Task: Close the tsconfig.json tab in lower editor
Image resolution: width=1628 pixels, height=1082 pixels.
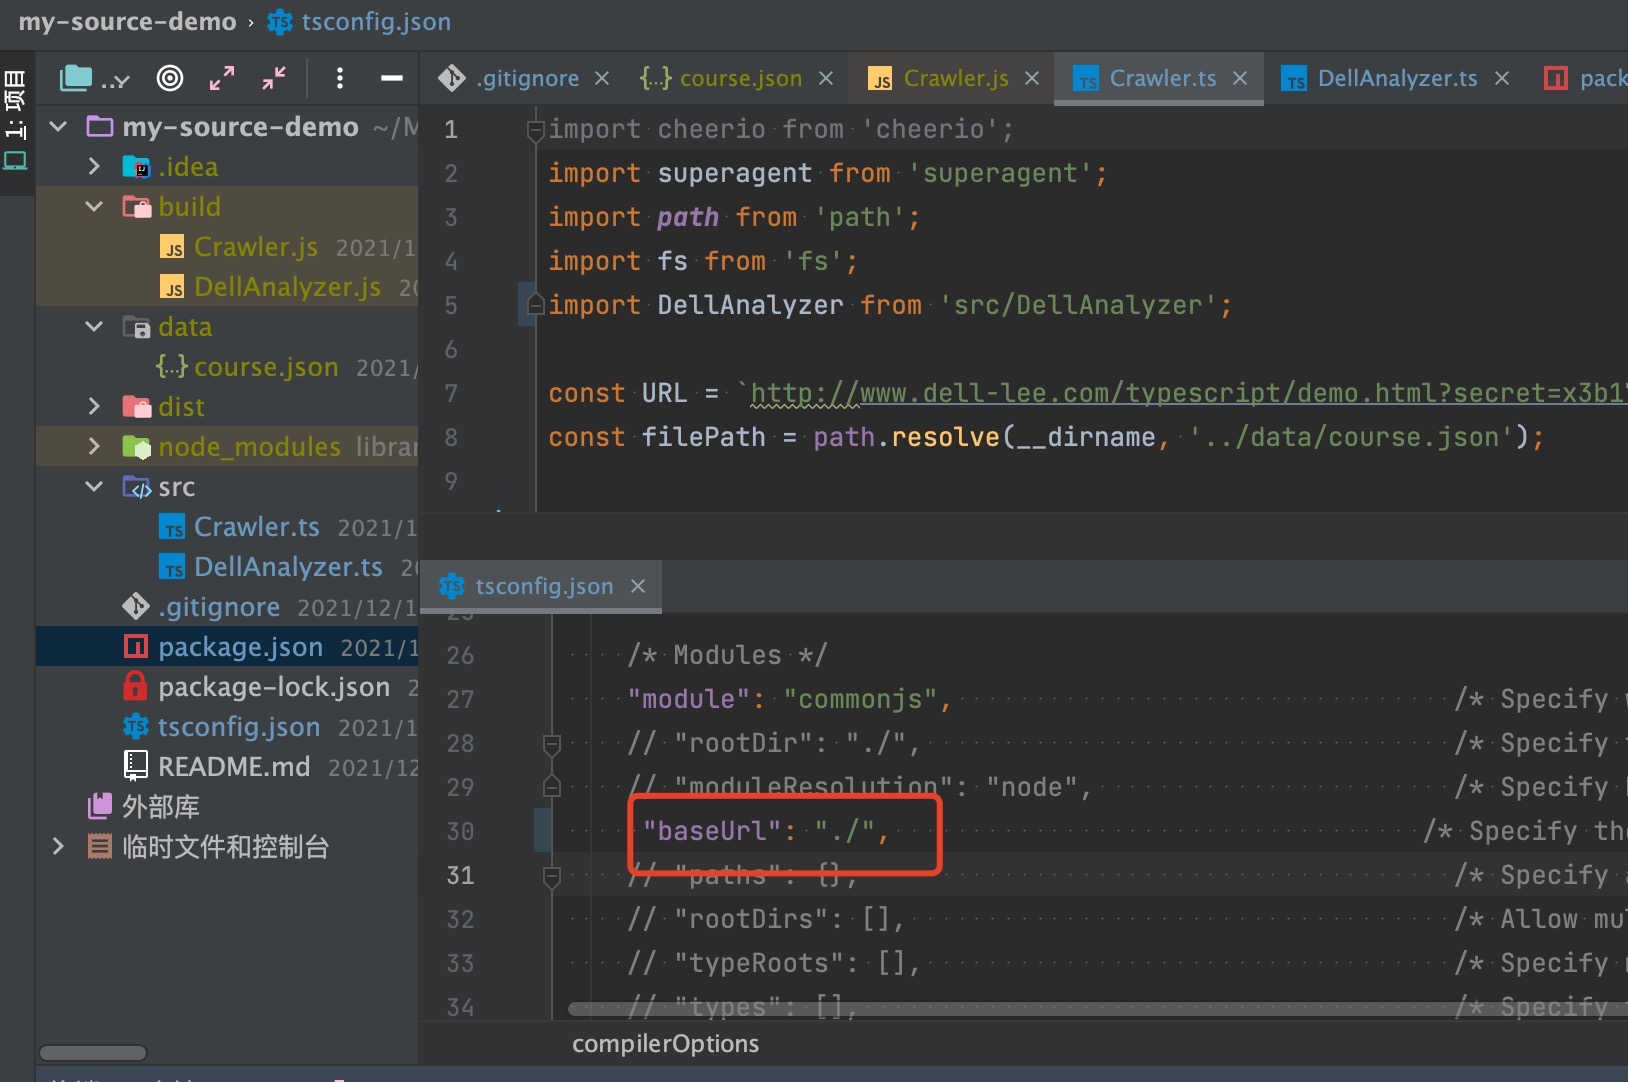Action: (638, 586)
